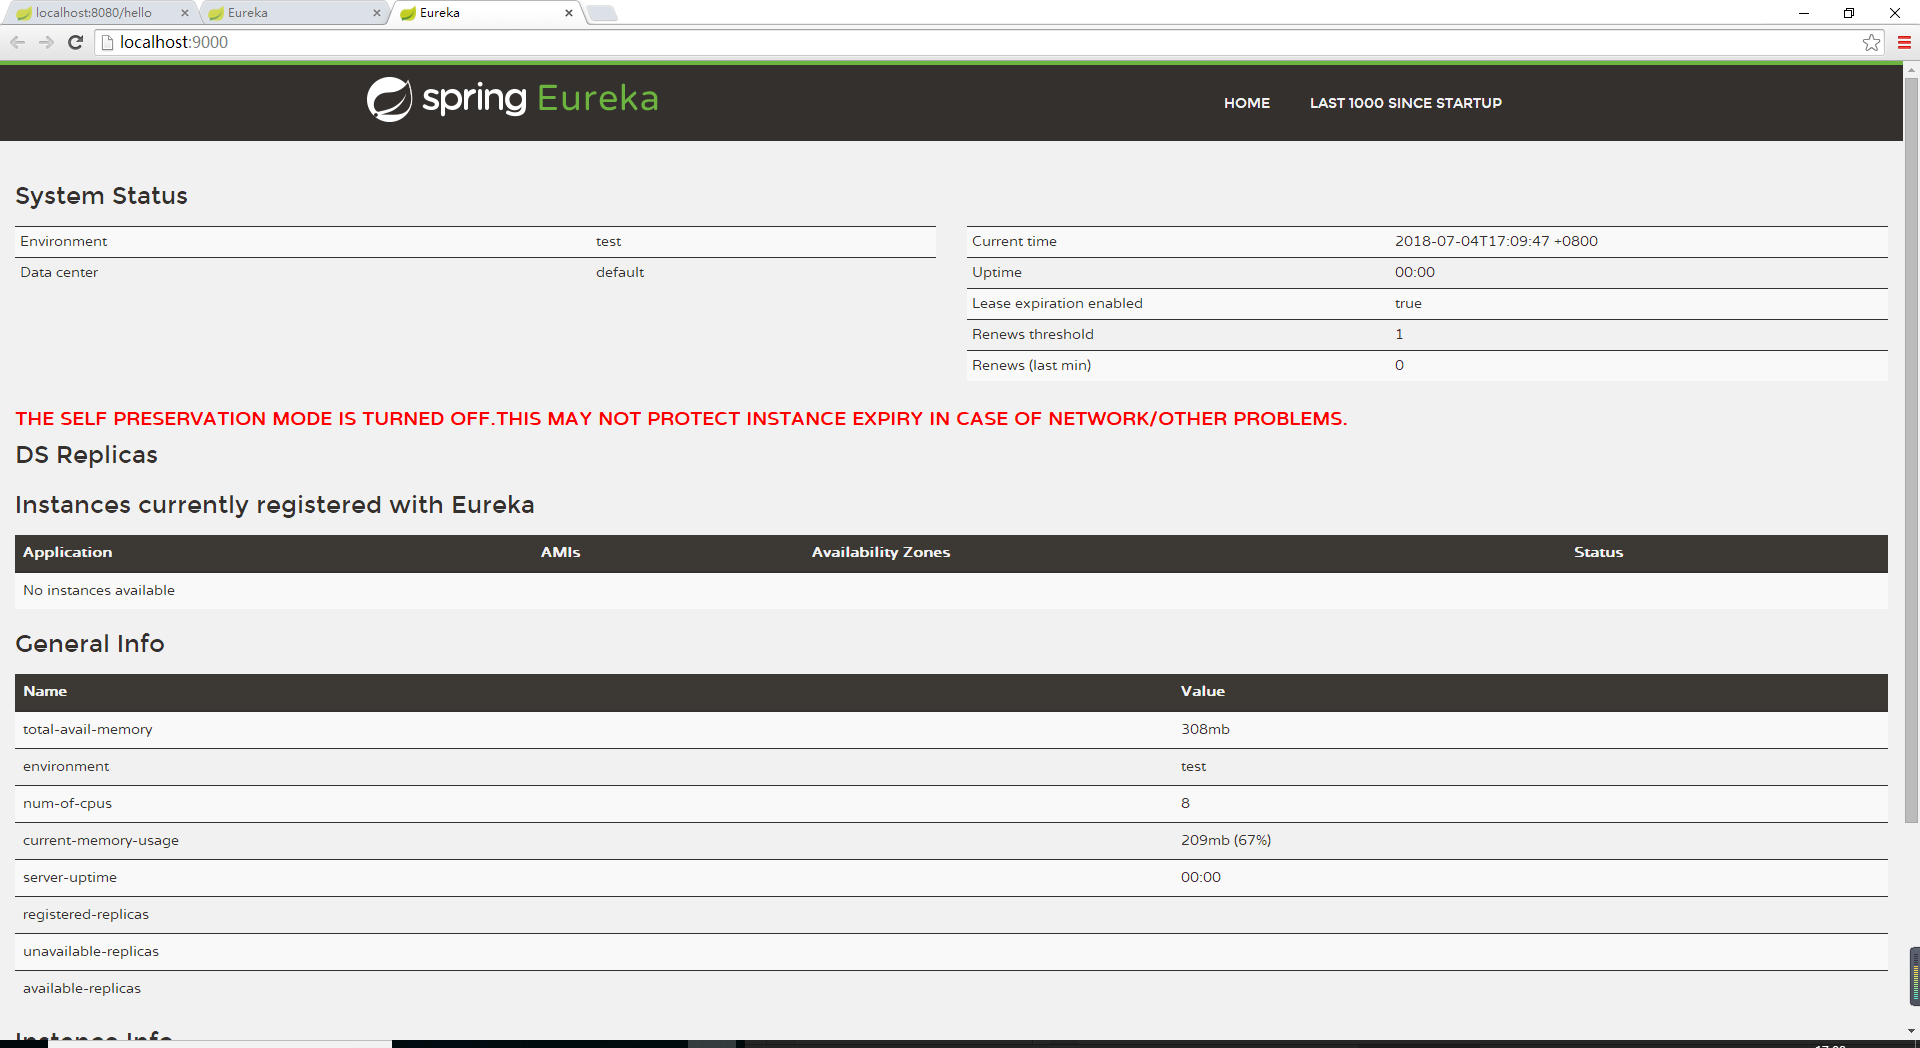Screen dimensions: 1920x1048
Task: Click the scrollbar down arrow
Action: 1911,1030
